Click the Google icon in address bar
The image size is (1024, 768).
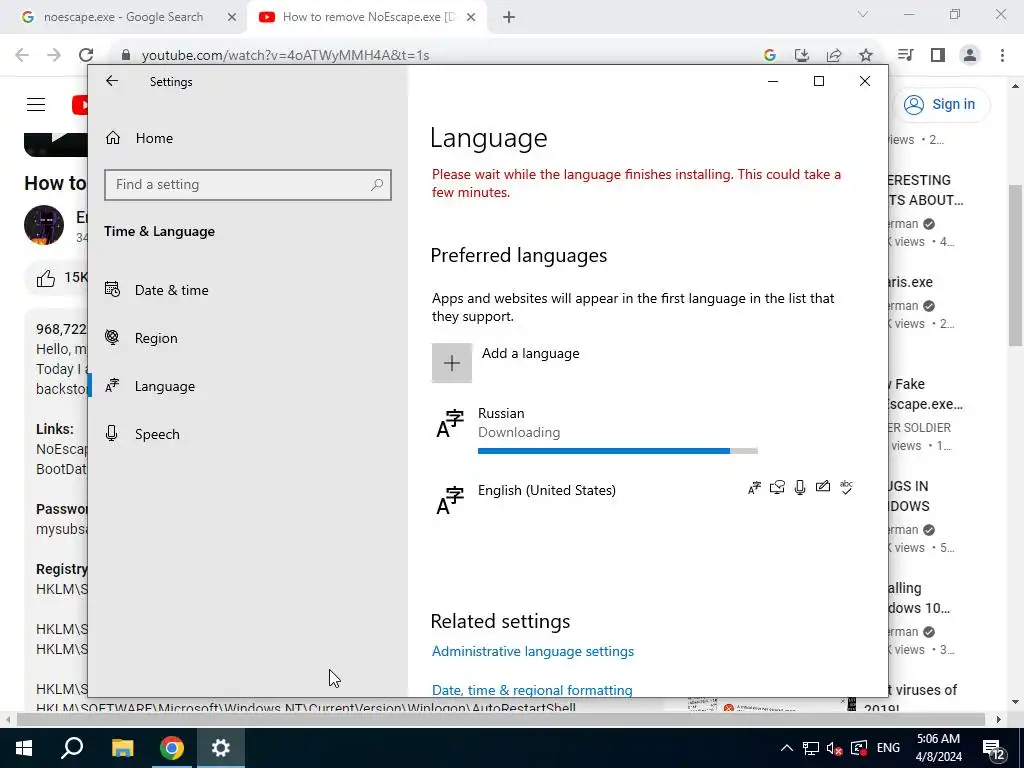tap(769, 56)
